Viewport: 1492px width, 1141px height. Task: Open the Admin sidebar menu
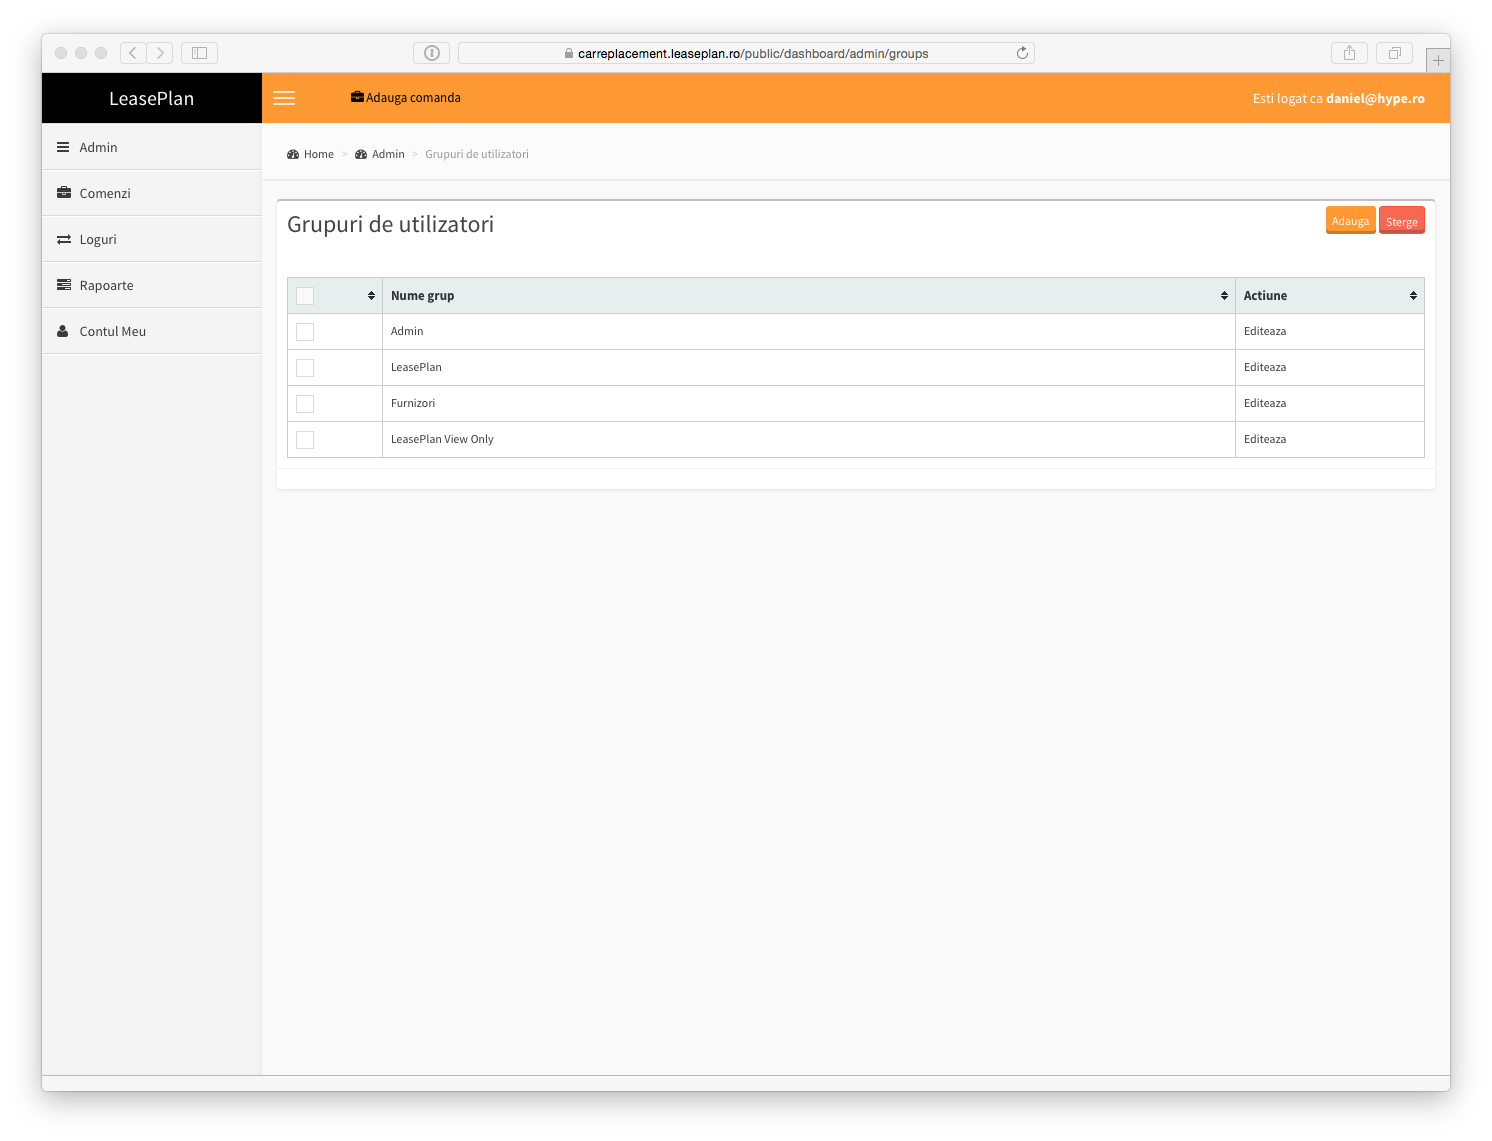(152, 147)
